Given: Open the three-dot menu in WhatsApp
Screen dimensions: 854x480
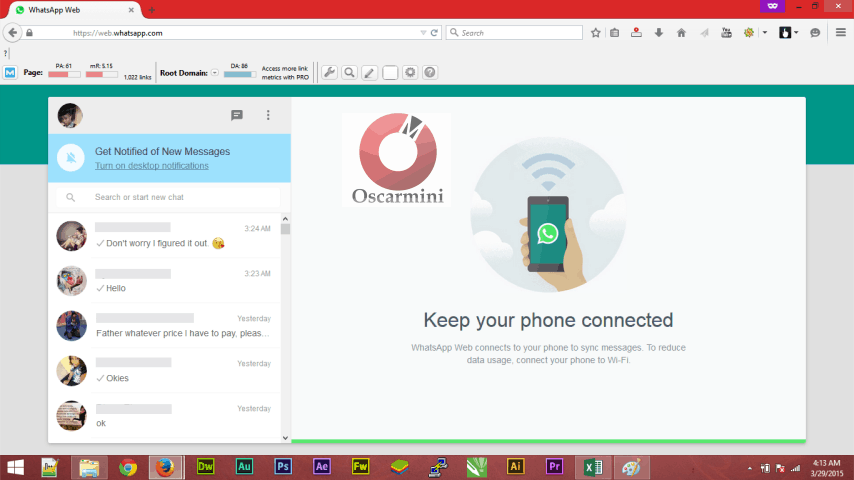Looking at the screenshot, I should coord(268,115).
